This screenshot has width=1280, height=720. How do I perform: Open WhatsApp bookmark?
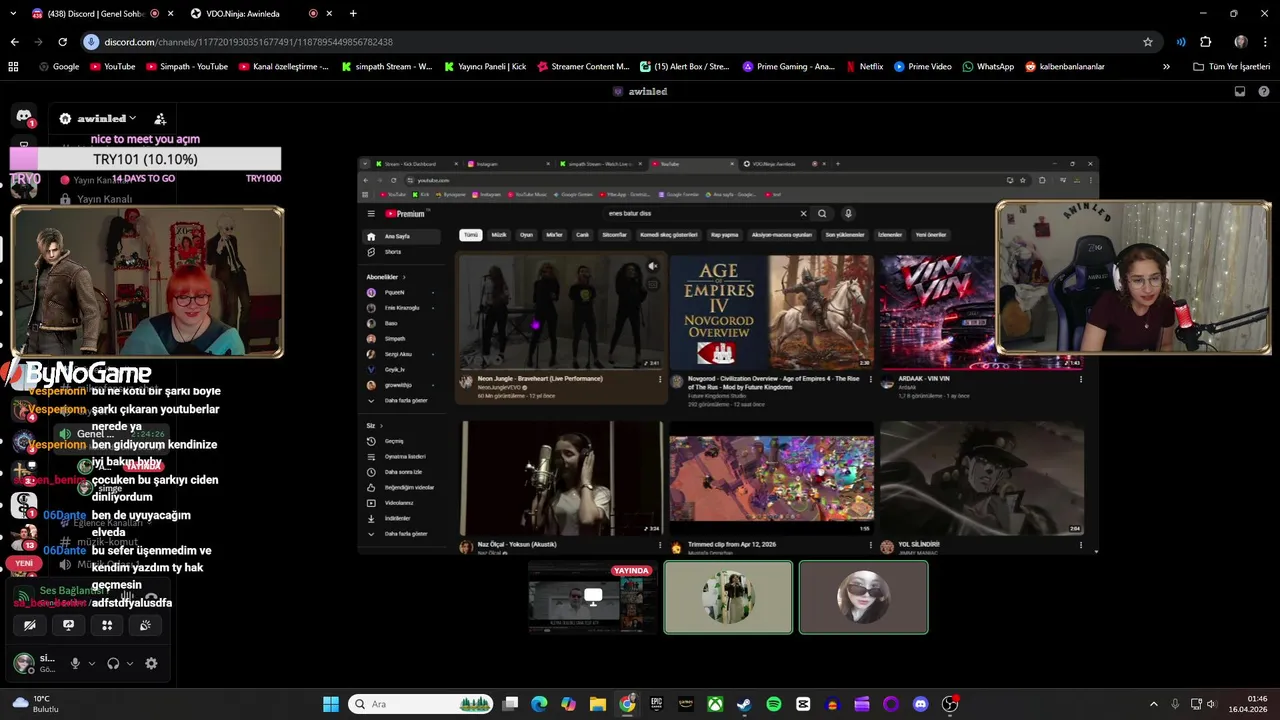pyautogui.click(x=988, y=67)
